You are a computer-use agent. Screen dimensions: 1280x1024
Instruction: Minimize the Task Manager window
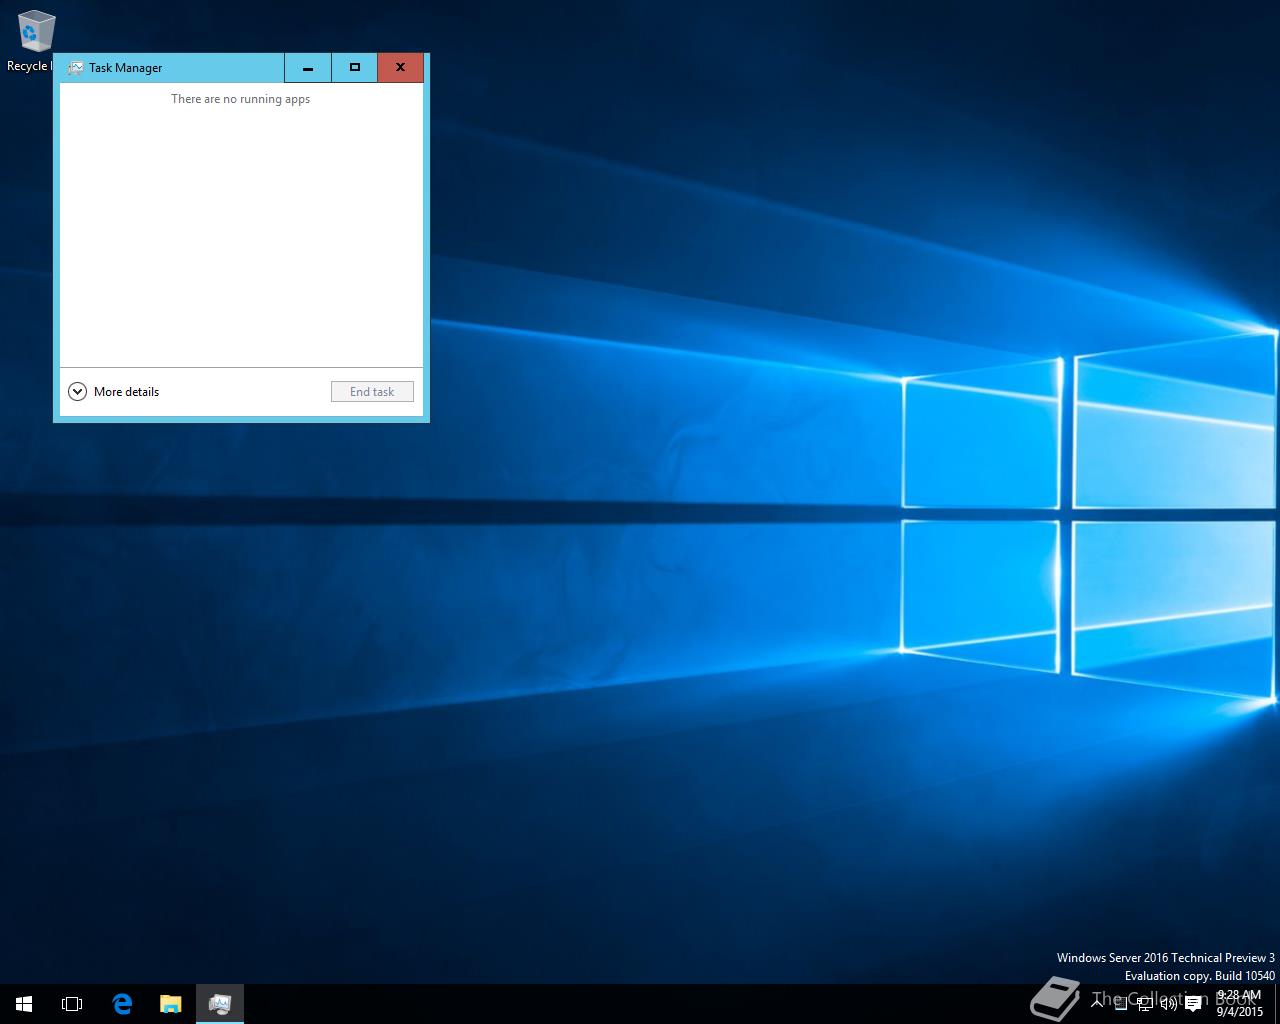[x=308, y=68]
